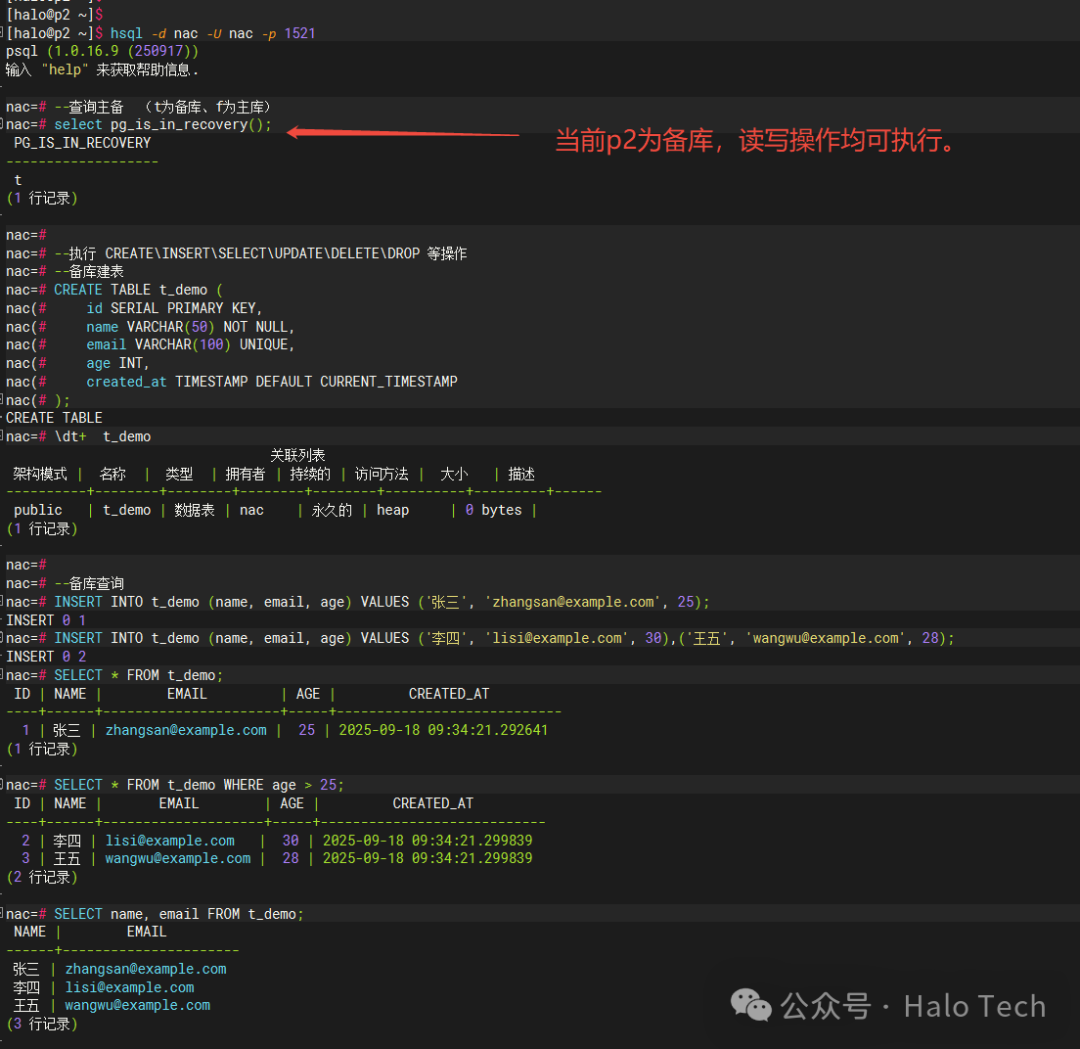Select the "关联列表" table title
The height and width of the screenshot is (1049, 1080).
tap(298, 455)
